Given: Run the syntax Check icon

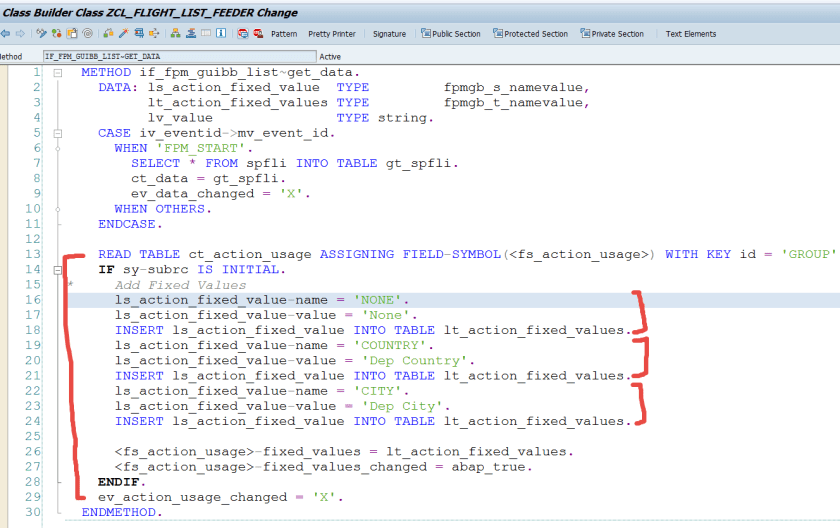Looking at the screenshot, I should (108, 33).
